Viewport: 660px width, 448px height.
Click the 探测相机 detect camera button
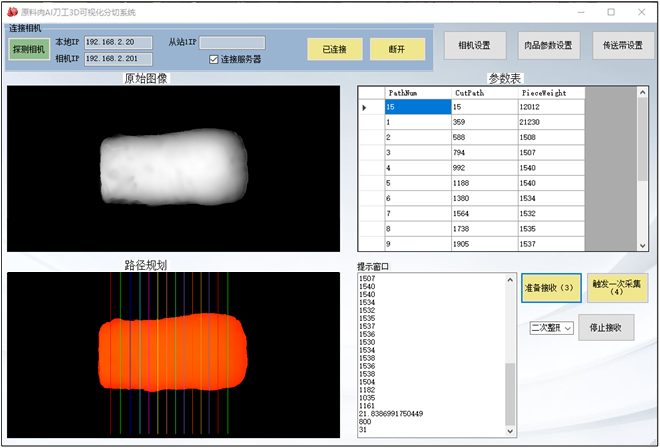(x=29, y=50)
